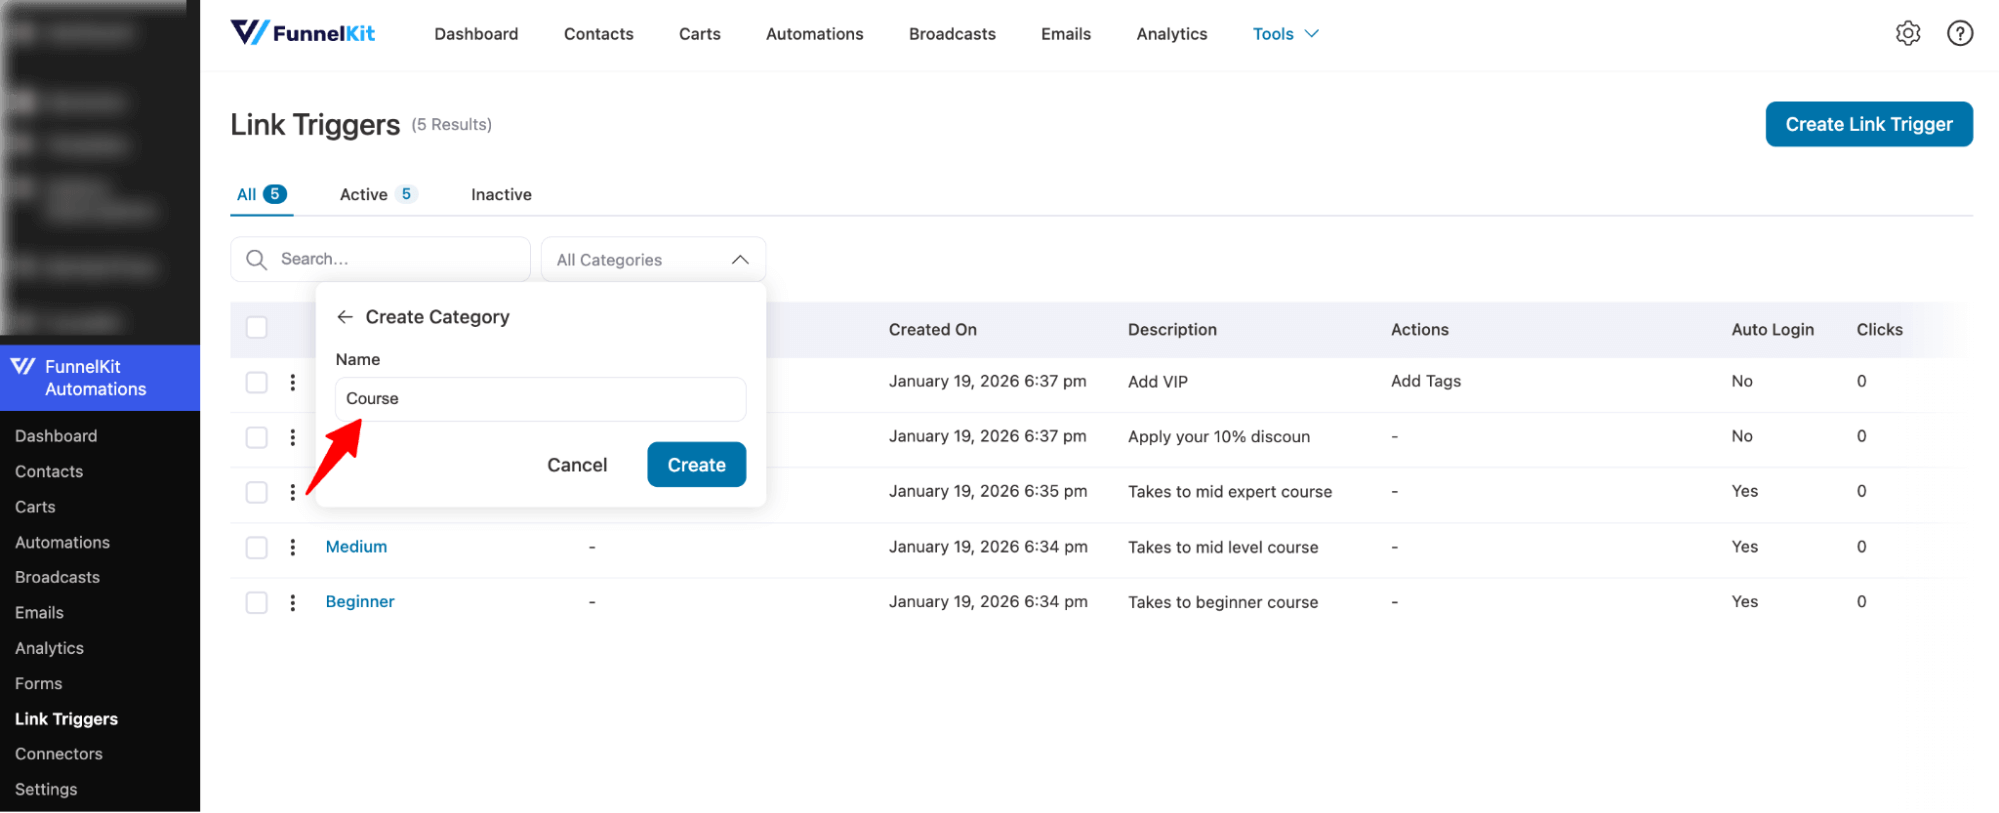
Task: Open Automations in the top navigation
Action: click(814, 34)
